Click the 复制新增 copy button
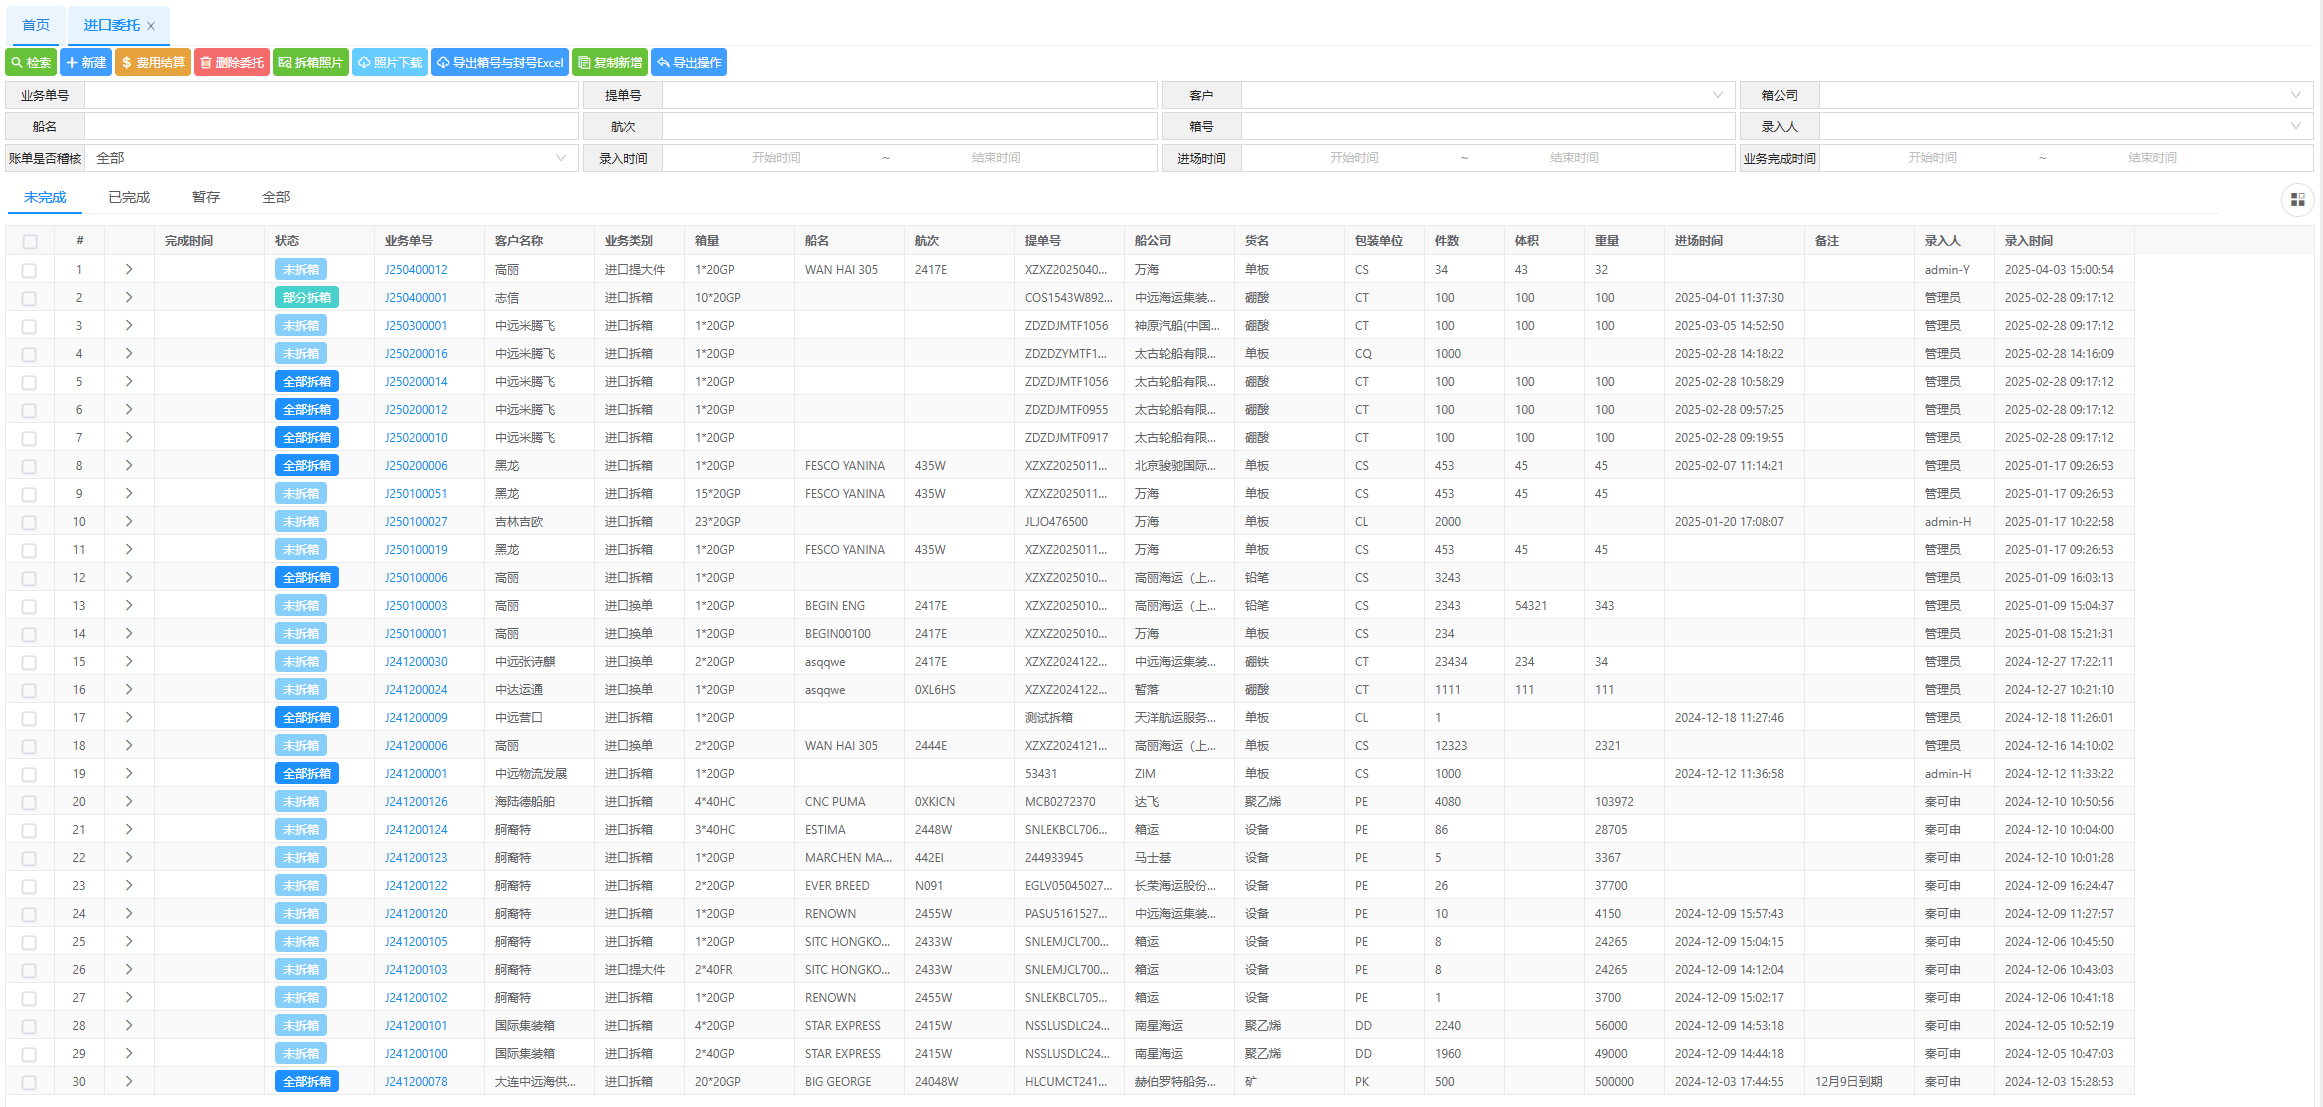 (610, 62)
